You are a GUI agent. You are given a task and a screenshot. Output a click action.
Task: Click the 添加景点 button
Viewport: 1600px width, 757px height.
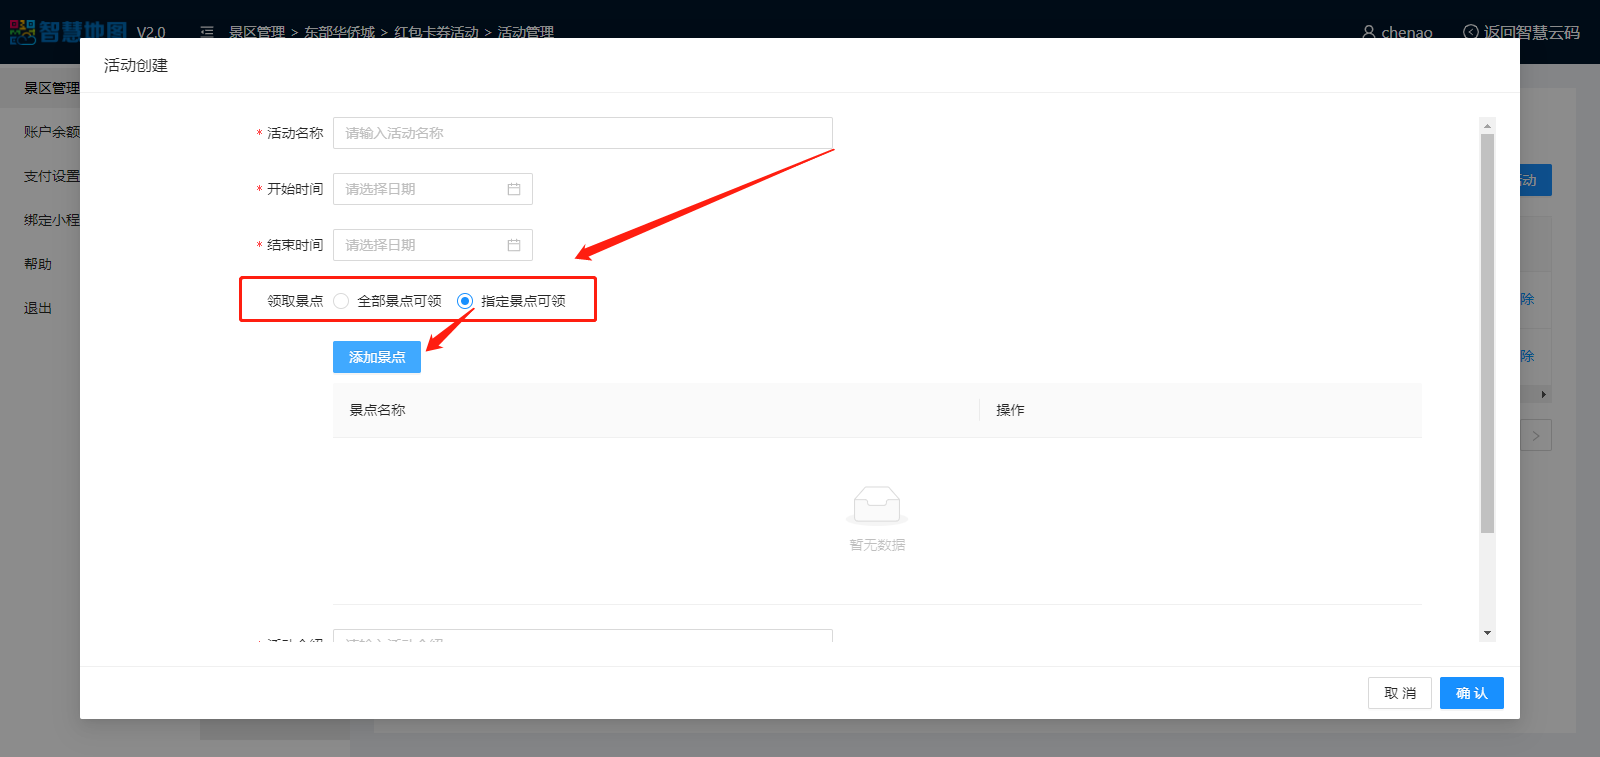(x=376, y=357)
